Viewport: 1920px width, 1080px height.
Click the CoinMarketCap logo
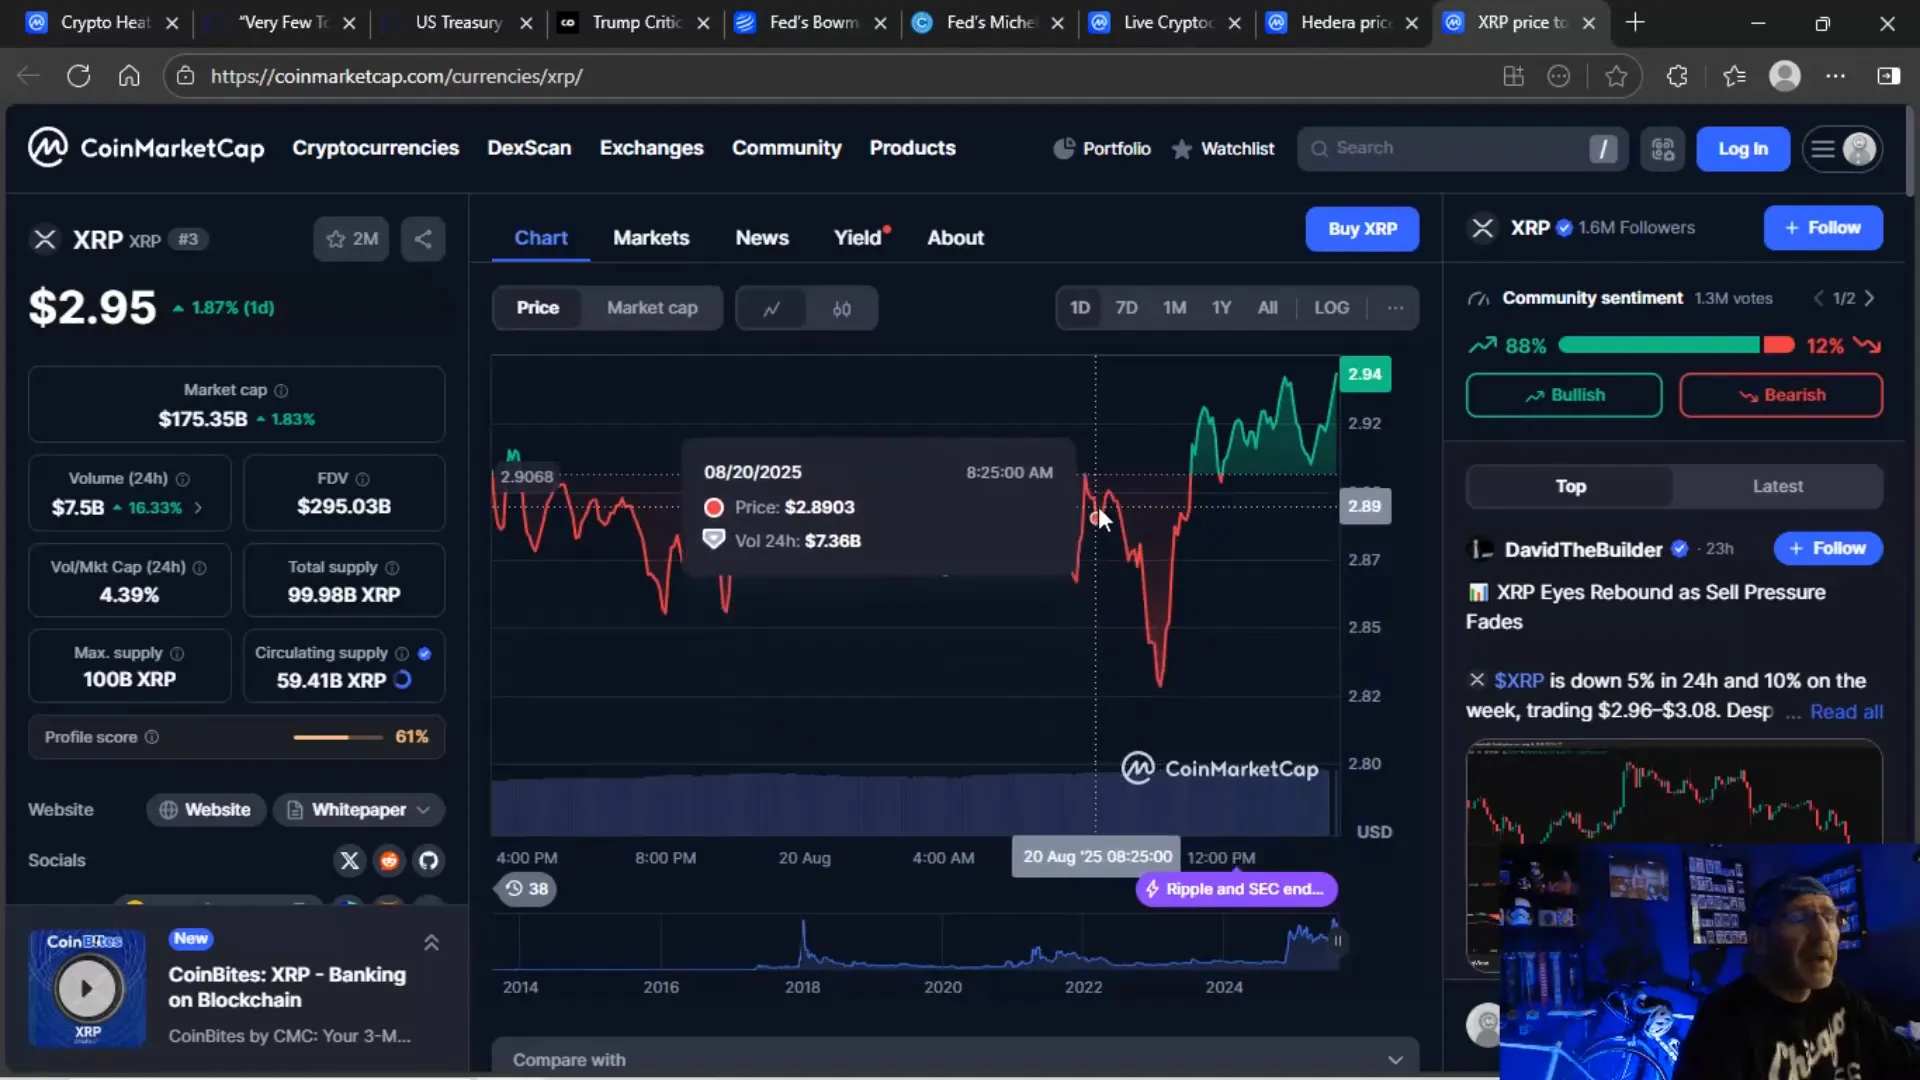point(146,148)
